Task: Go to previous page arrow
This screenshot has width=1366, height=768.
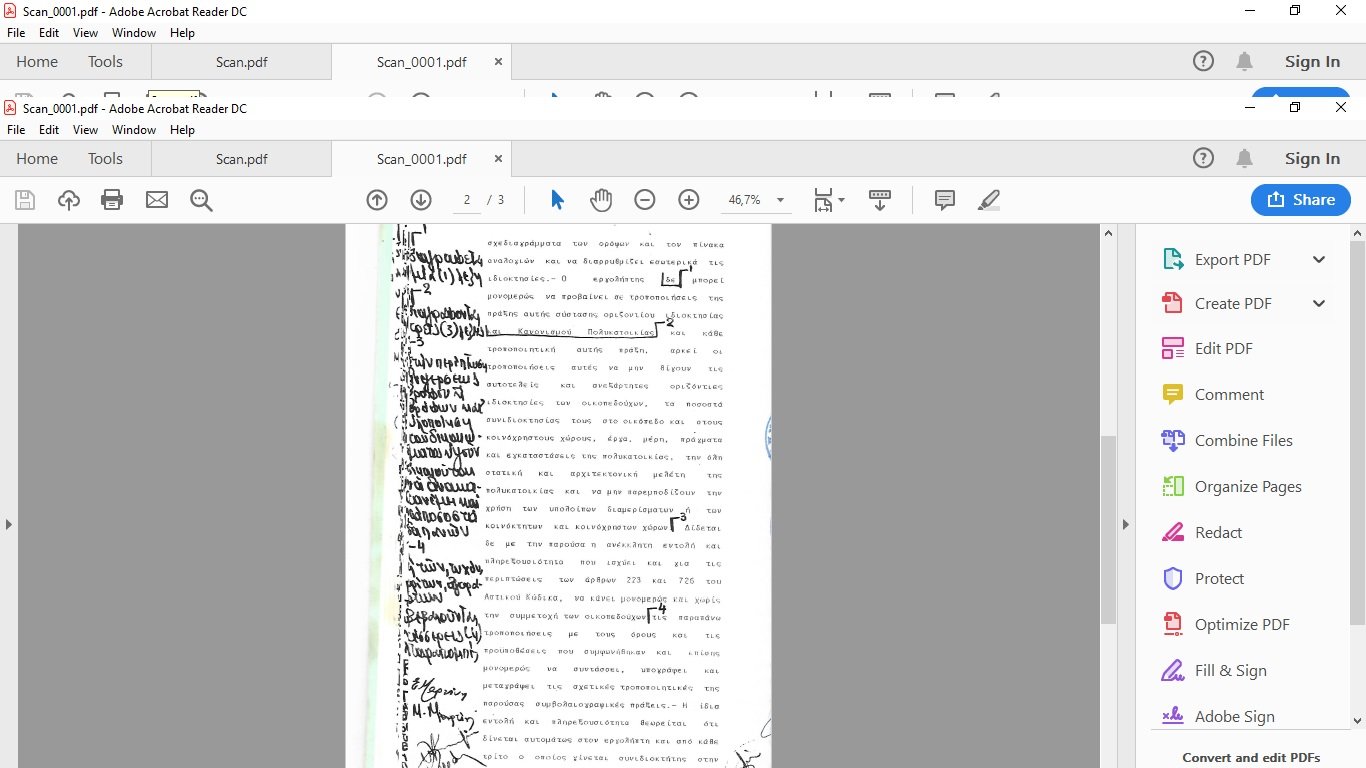Action: (377, 200)
